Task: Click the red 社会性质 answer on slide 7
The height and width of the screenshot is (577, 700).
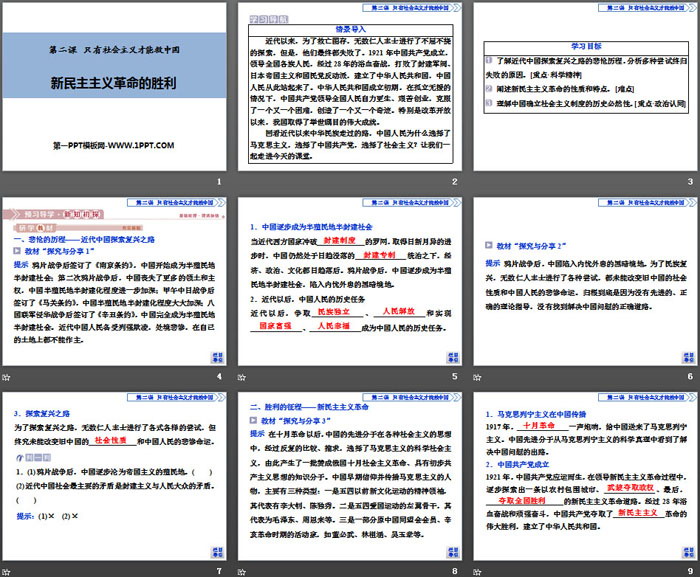Action: [117, 438]
